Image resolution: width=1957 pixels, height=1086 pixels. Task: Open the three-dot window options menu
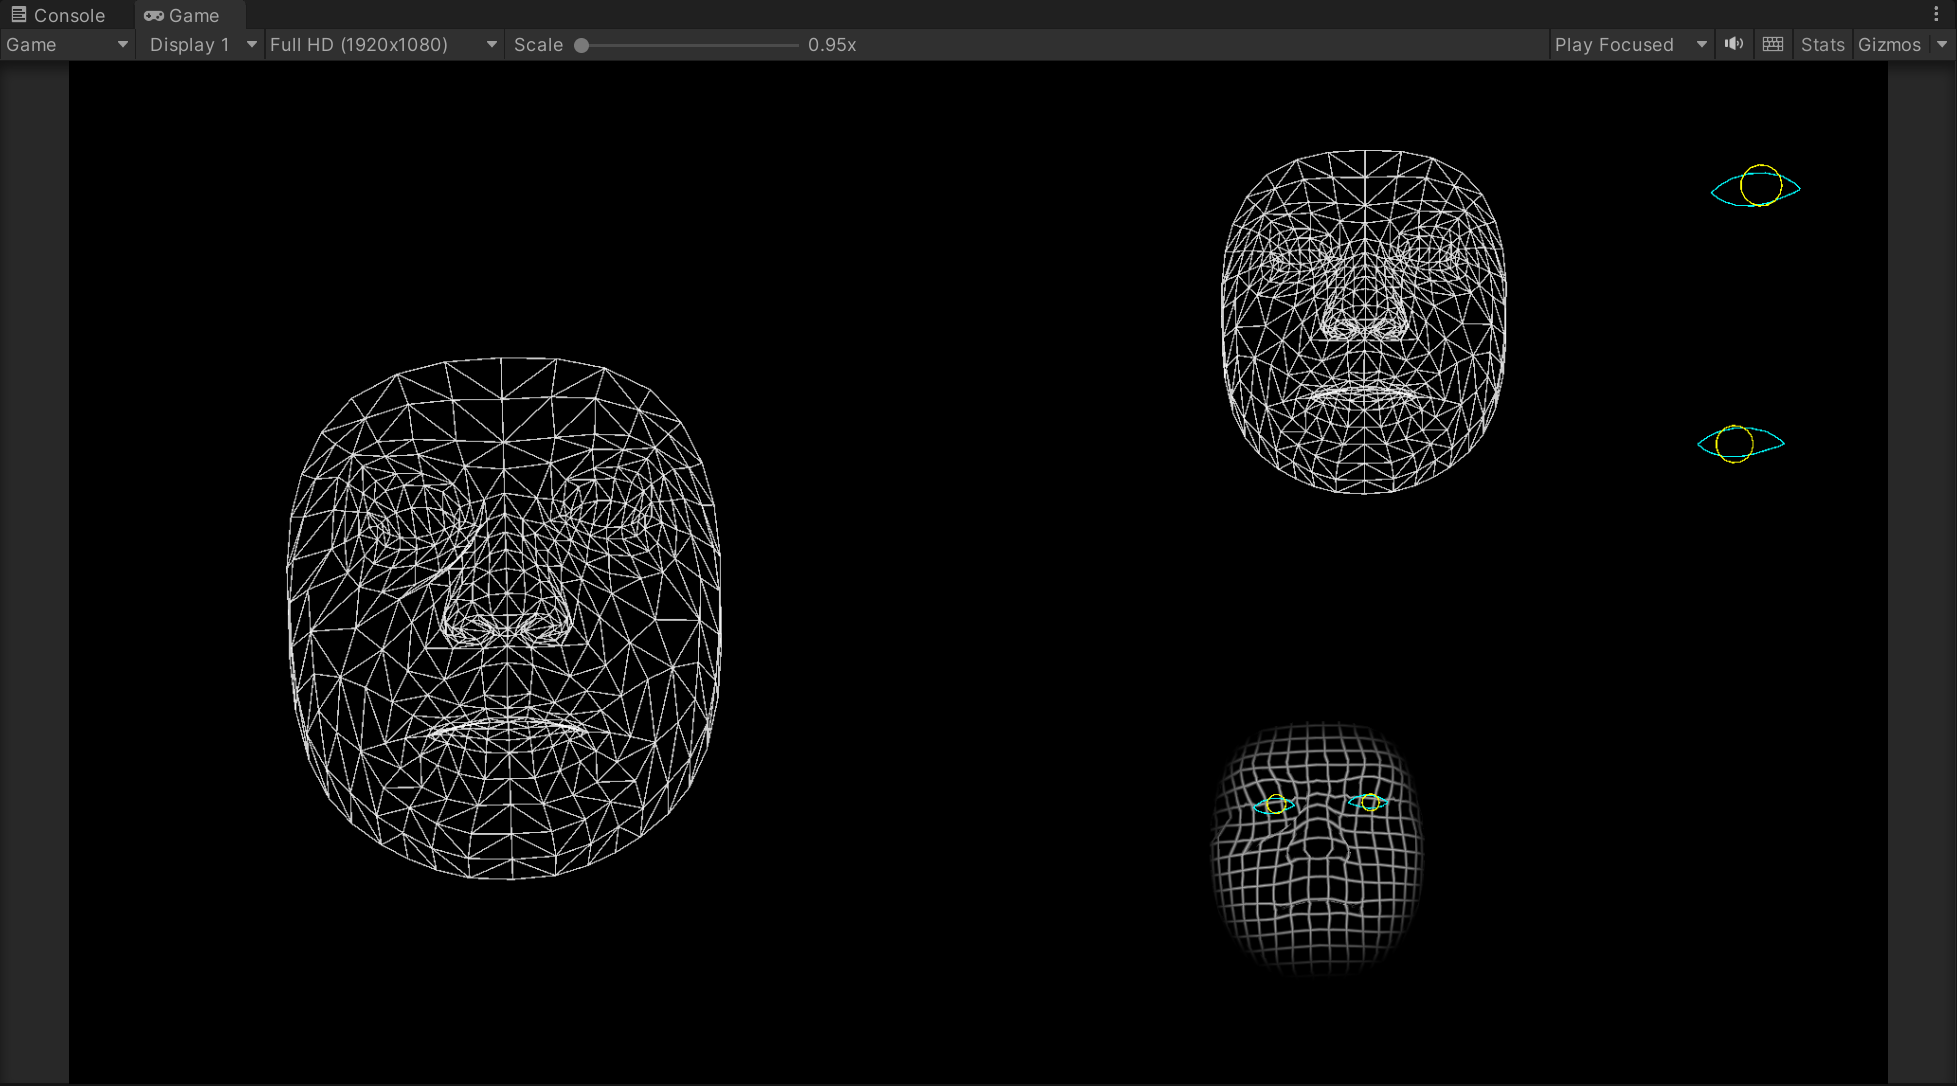1936,14
